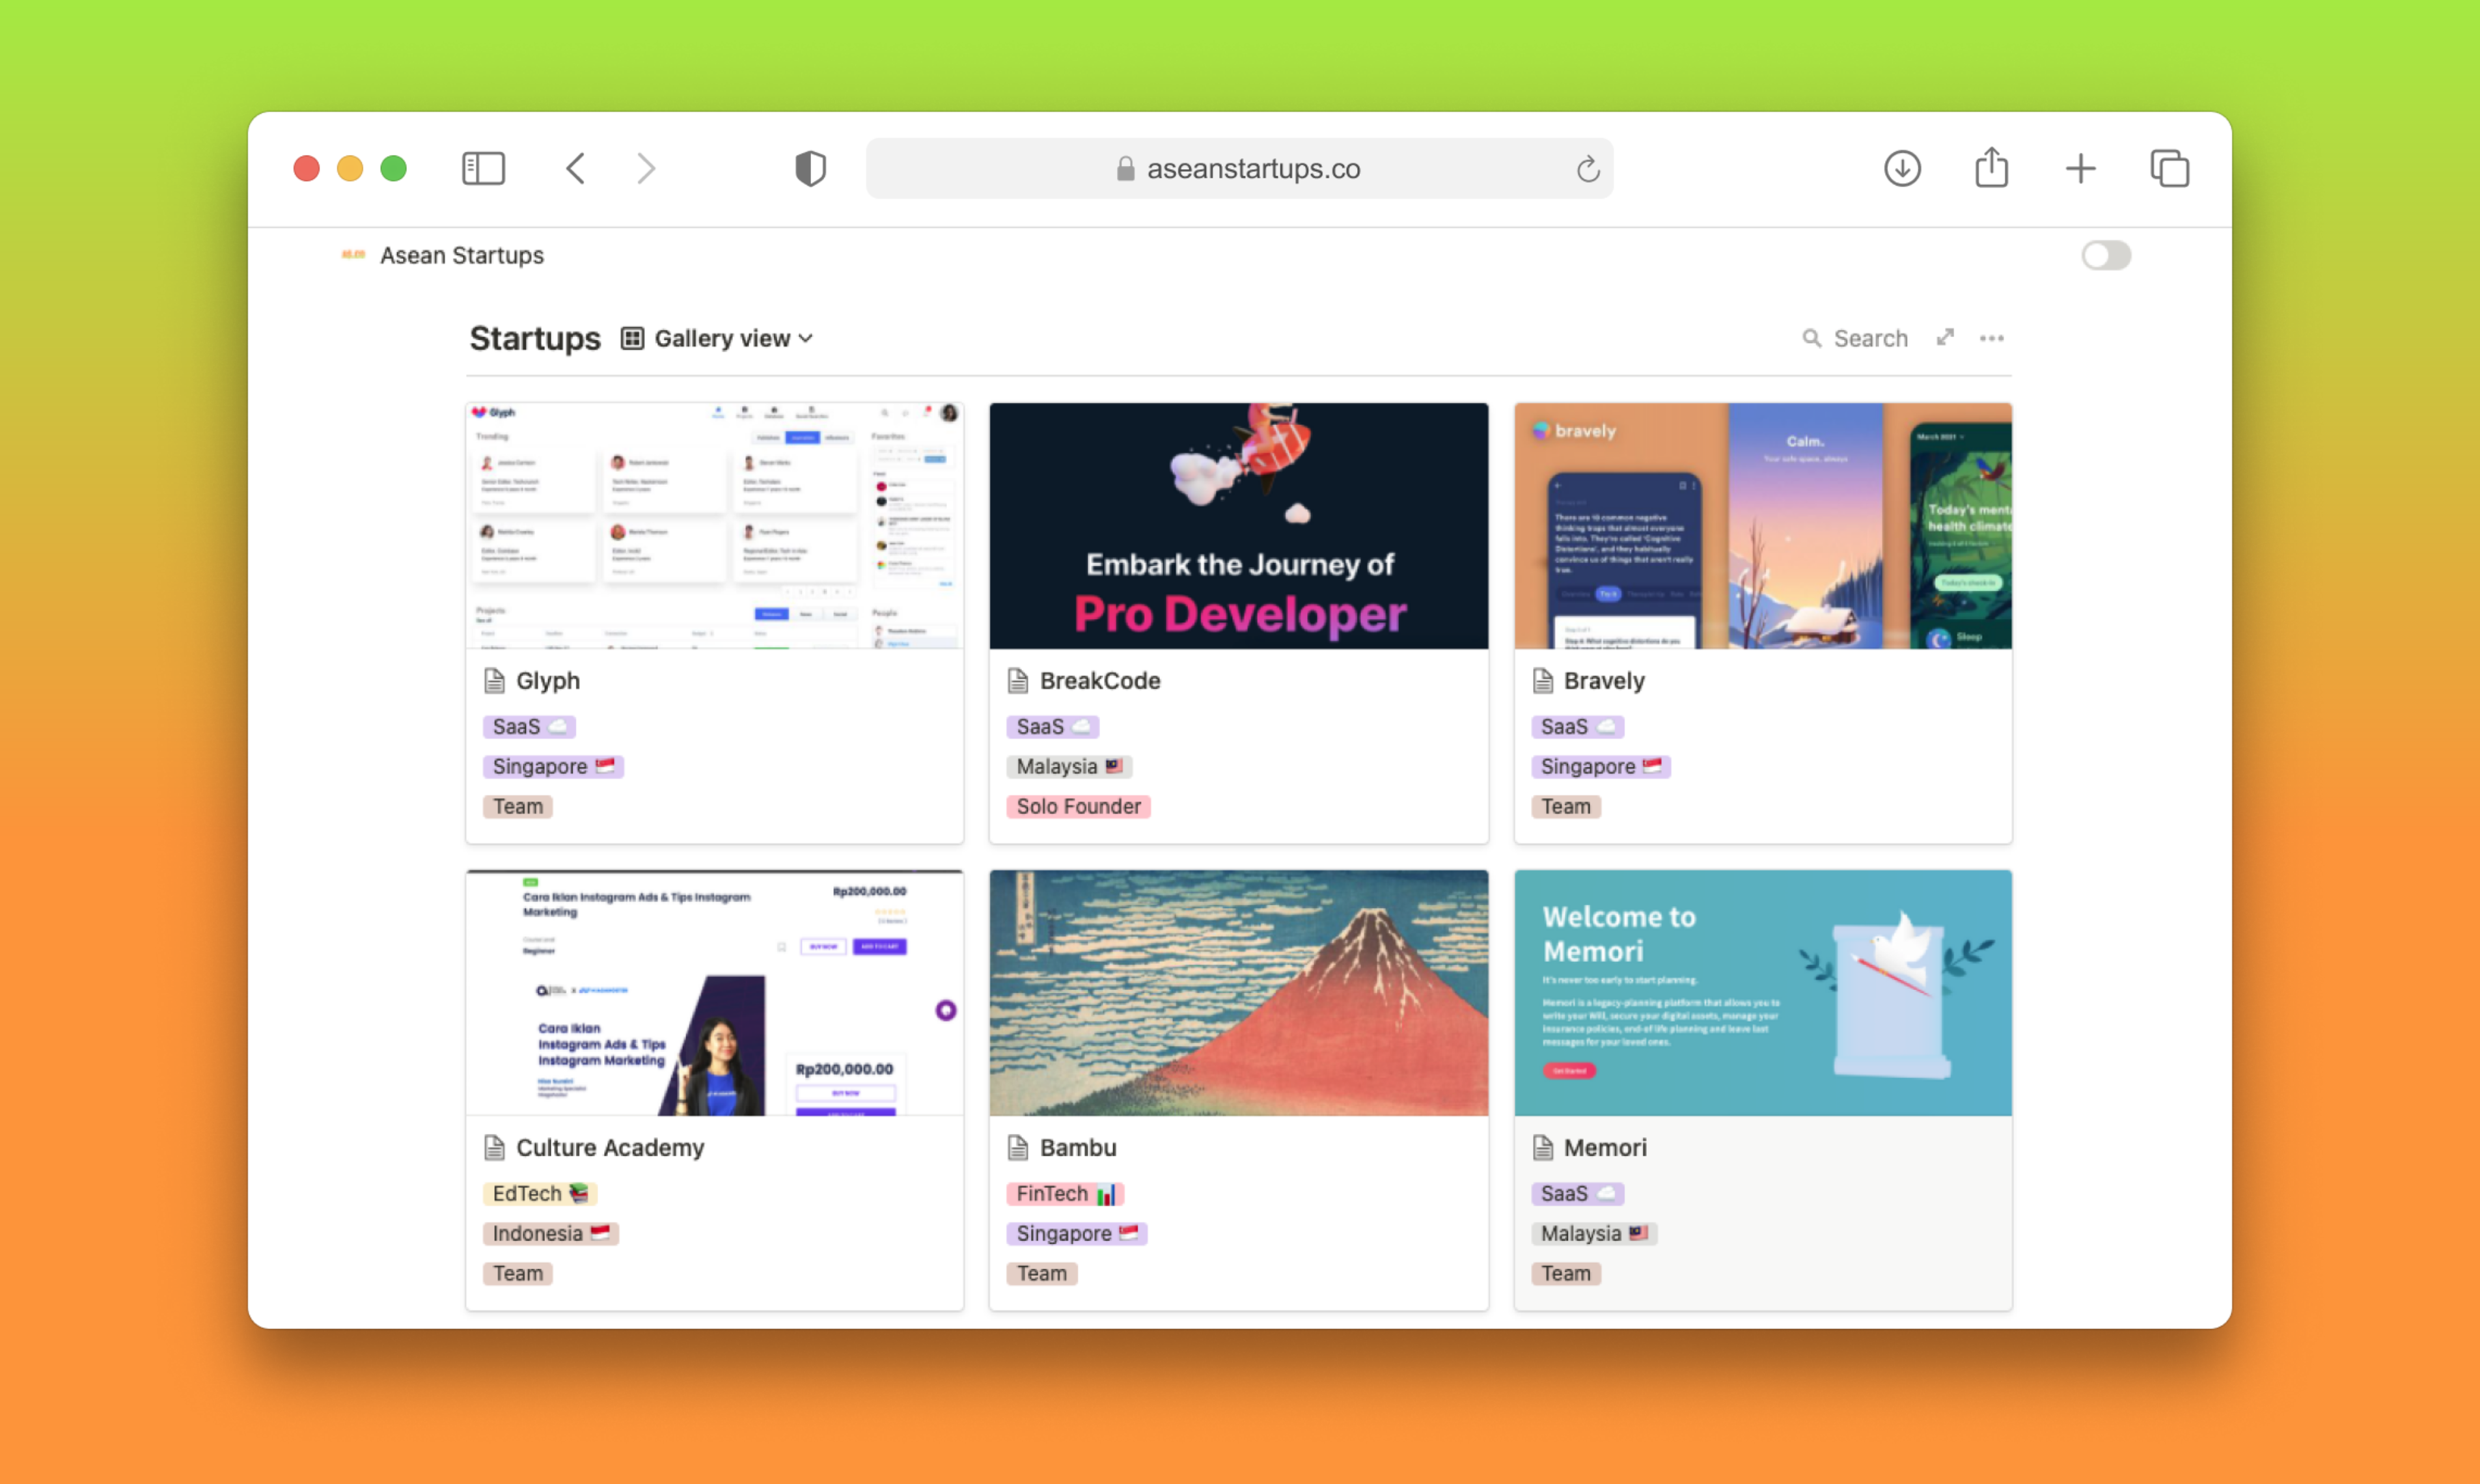Click the page icon beside Bravely
2480x1484 pixels.
[1542, 680]
